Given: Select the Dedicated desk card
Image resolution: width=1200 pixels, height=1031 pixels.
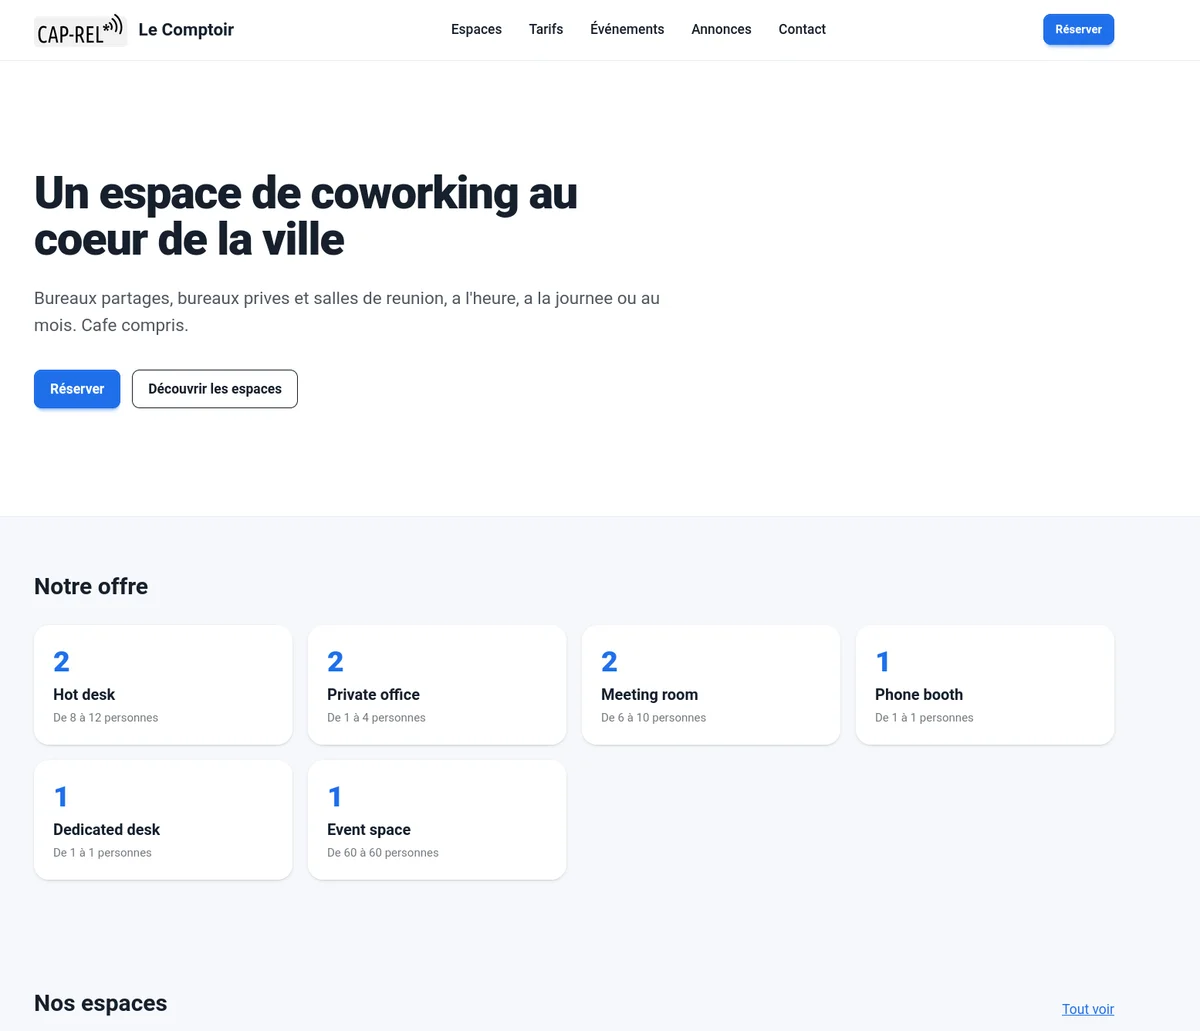Looking at the screenshot, I should pos(163,820).
